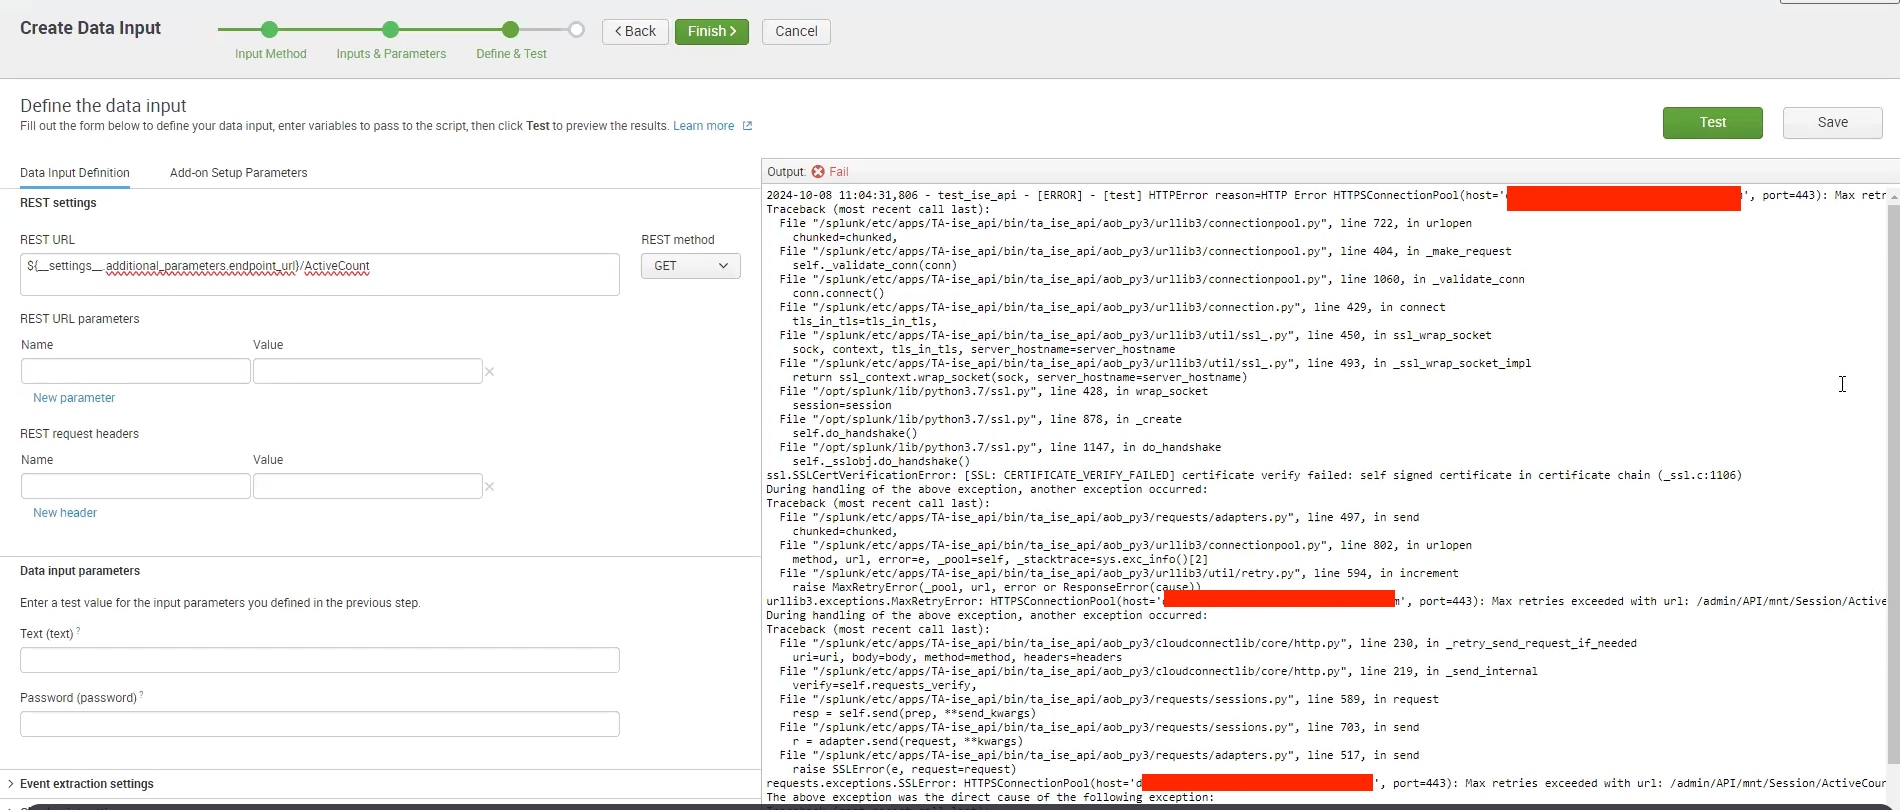This screenshot has height=810, width=1900.
Task: Open the REST method GET dropdown
Action: 690,266
